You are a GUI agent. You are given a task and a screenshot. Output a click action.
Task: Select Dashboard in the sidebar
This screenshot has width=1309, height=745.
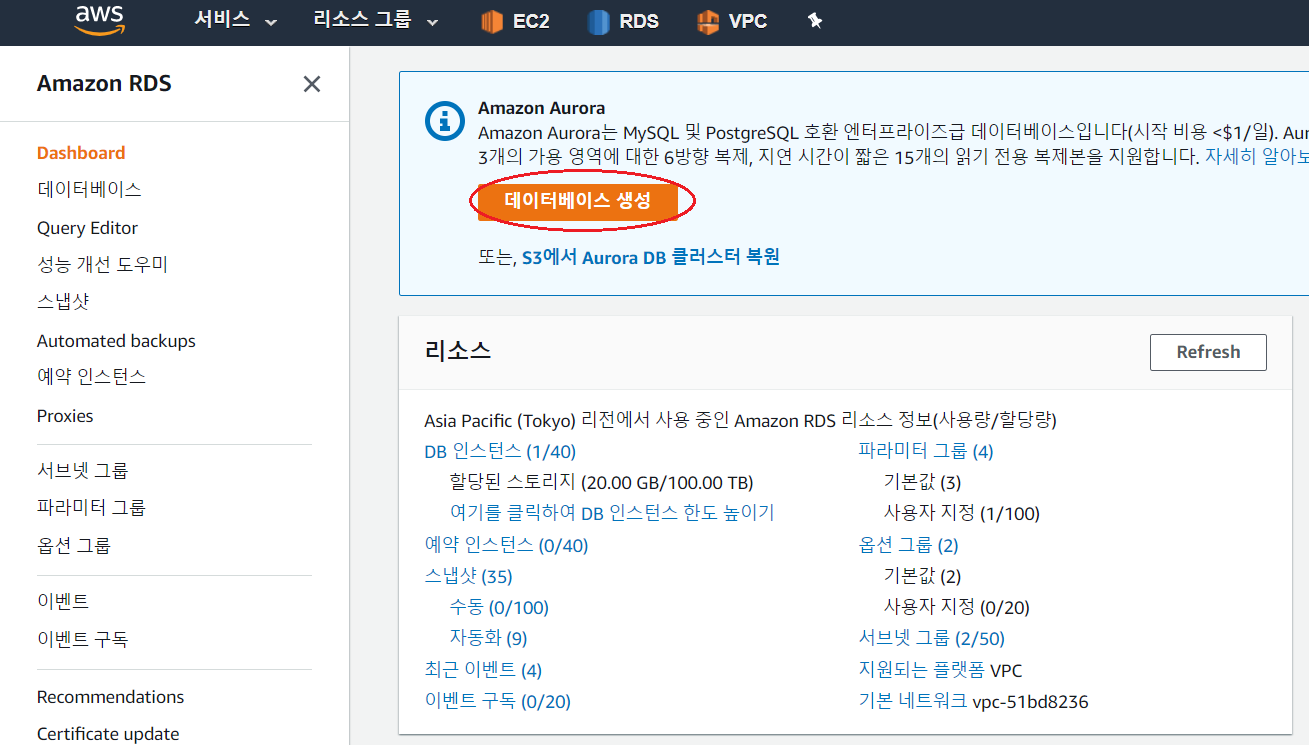tap(81, 153)
